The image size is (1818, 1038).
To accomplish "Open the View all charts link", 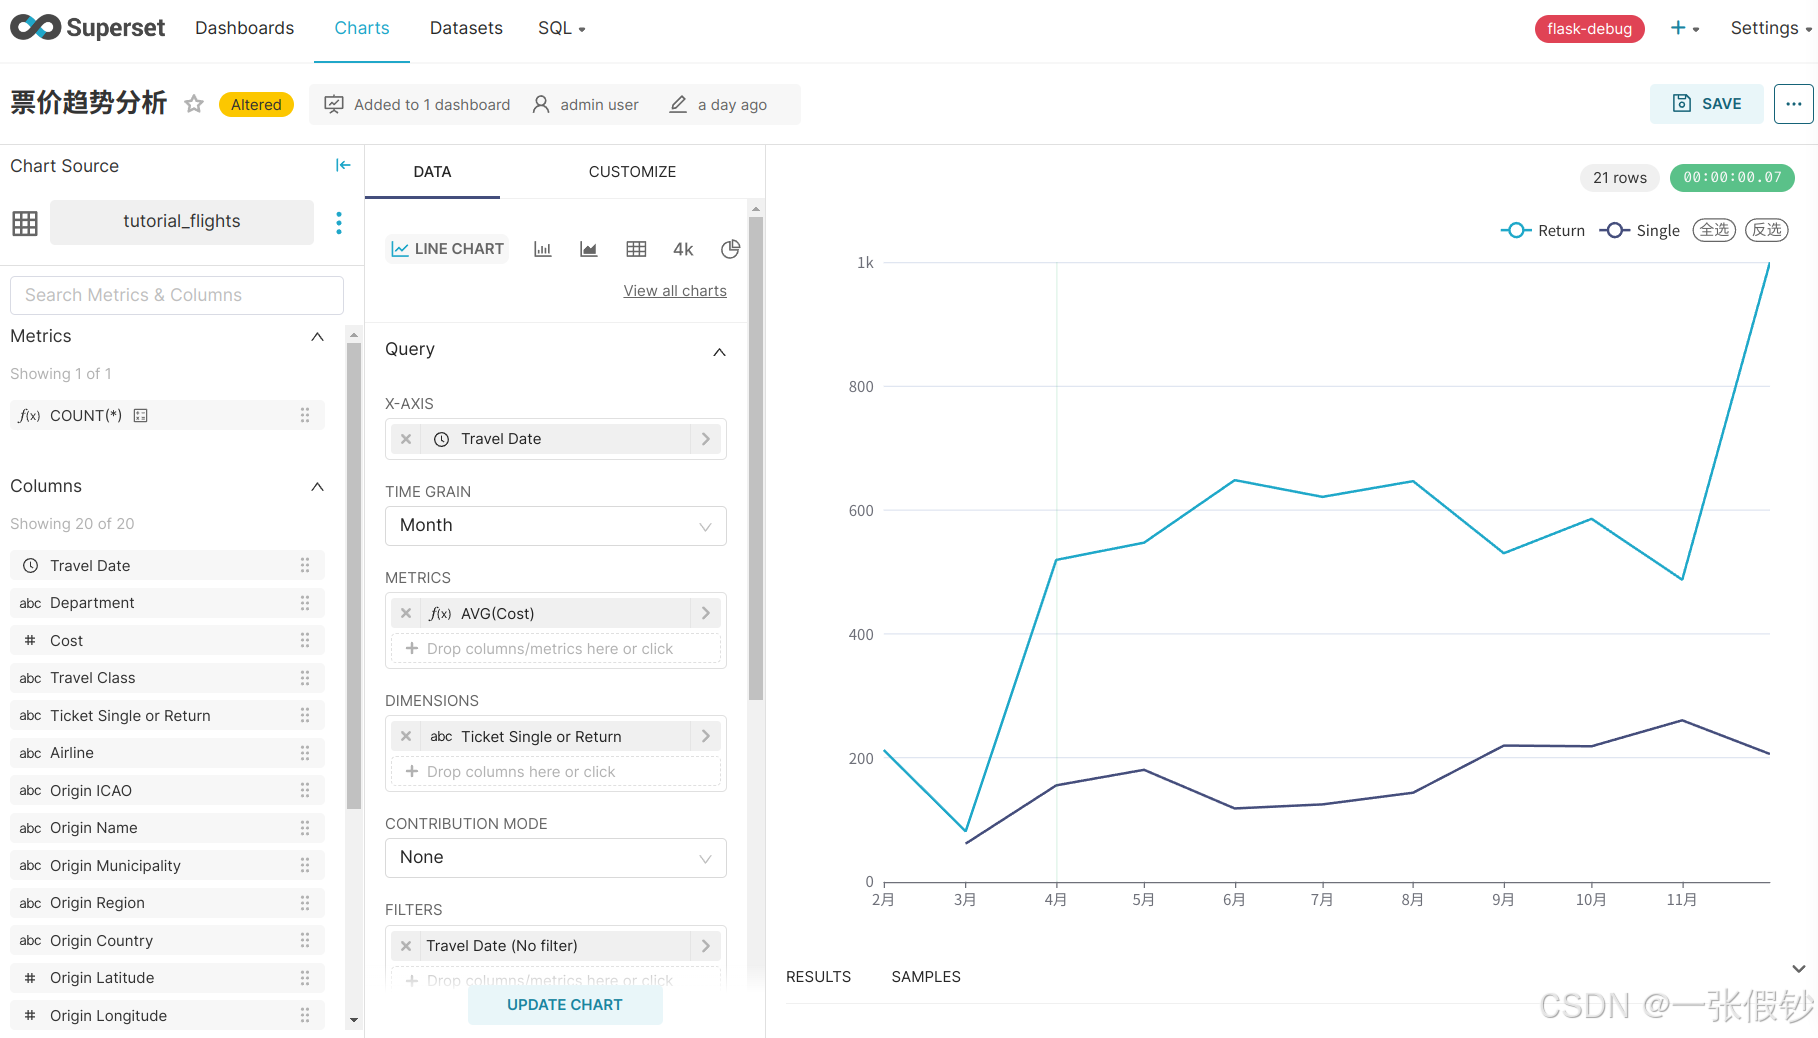I will pyautogui.click(x=675, y=291).
